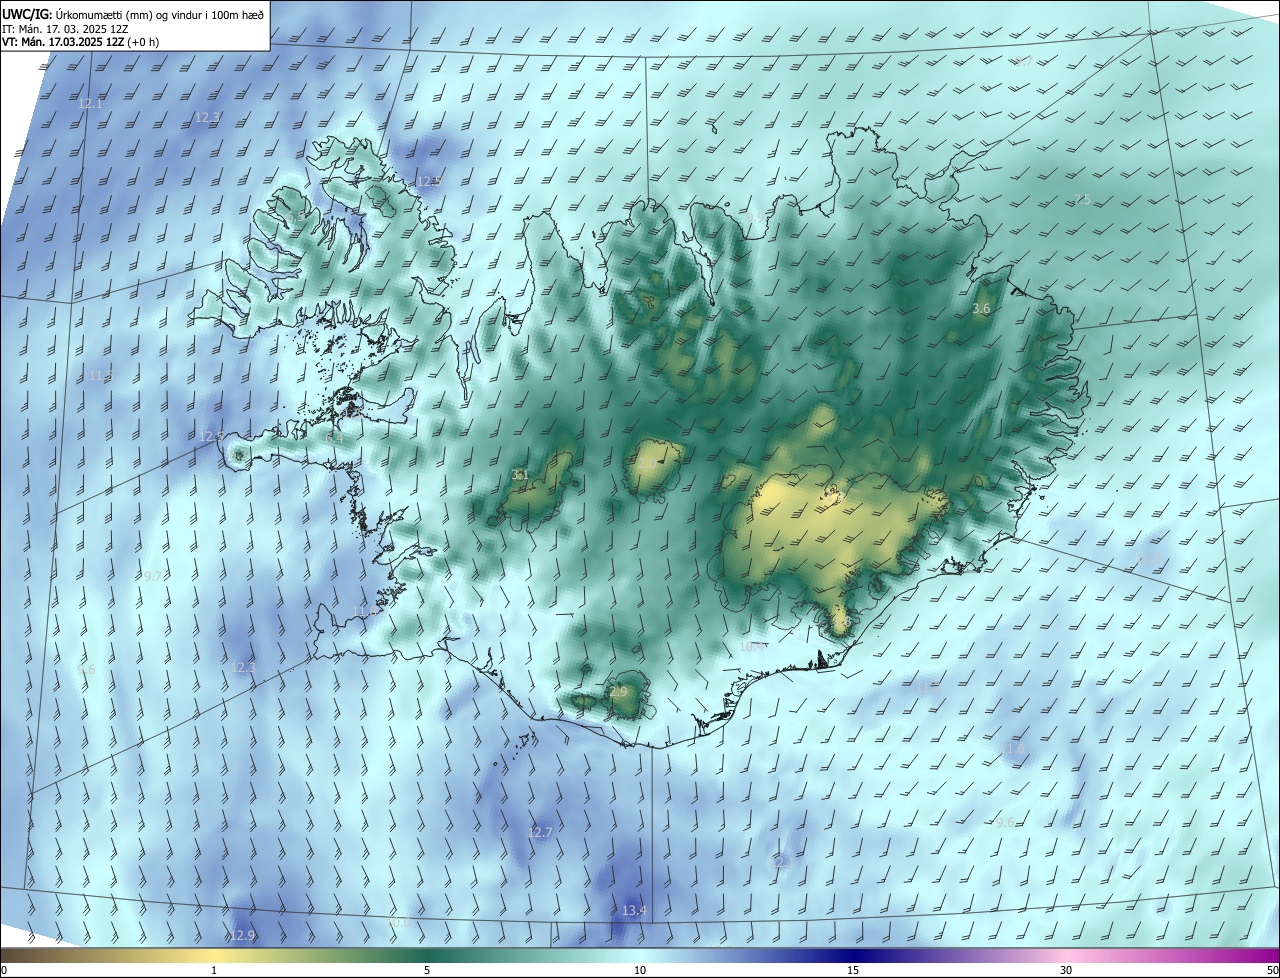Click the 6.4 value on Snæfellsnes peninsula
This screenshot has height=978, width=1280.
pyautogui.click(x=335, y=438)
